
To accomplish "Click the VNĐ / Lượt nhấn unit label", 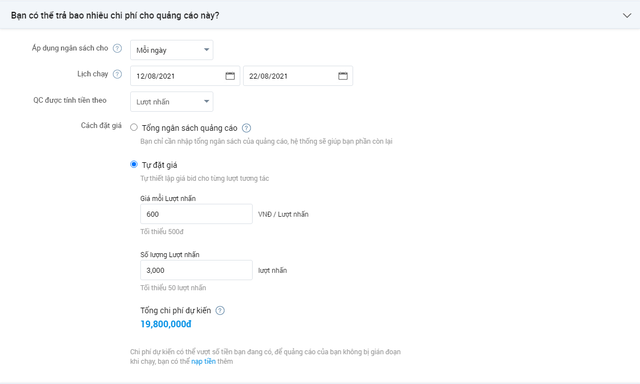I will [283, 214].
